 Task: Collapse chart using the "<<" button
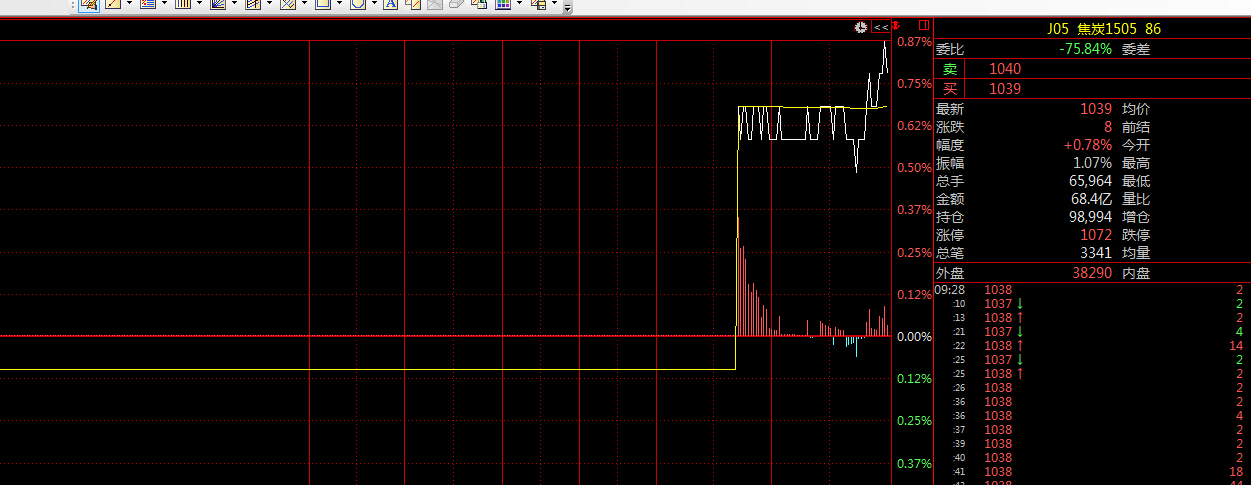point(880,27)
